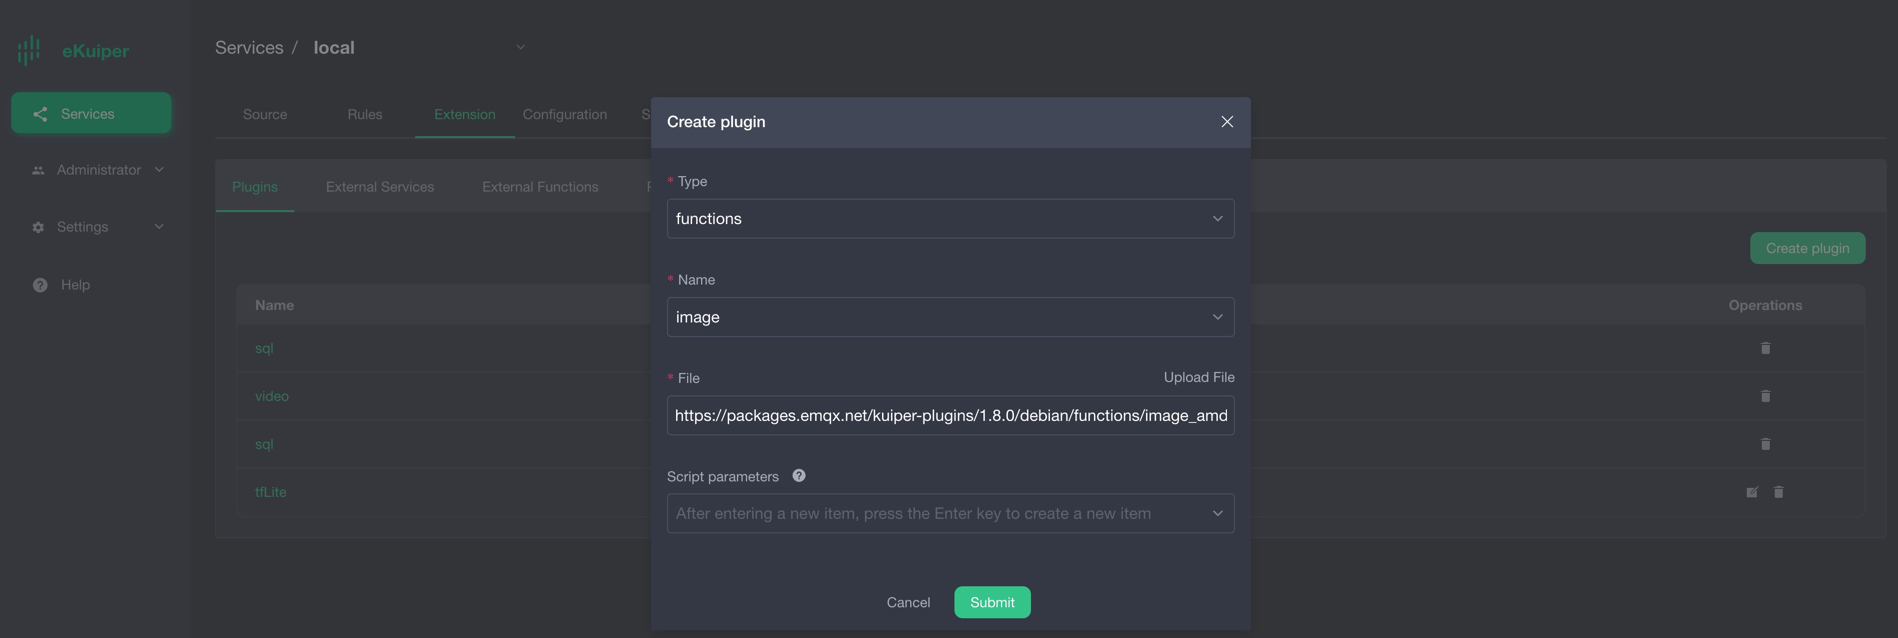The image size is (1898, 638).
Task: Click Upload File link
Action: (x=1199, y=377)
